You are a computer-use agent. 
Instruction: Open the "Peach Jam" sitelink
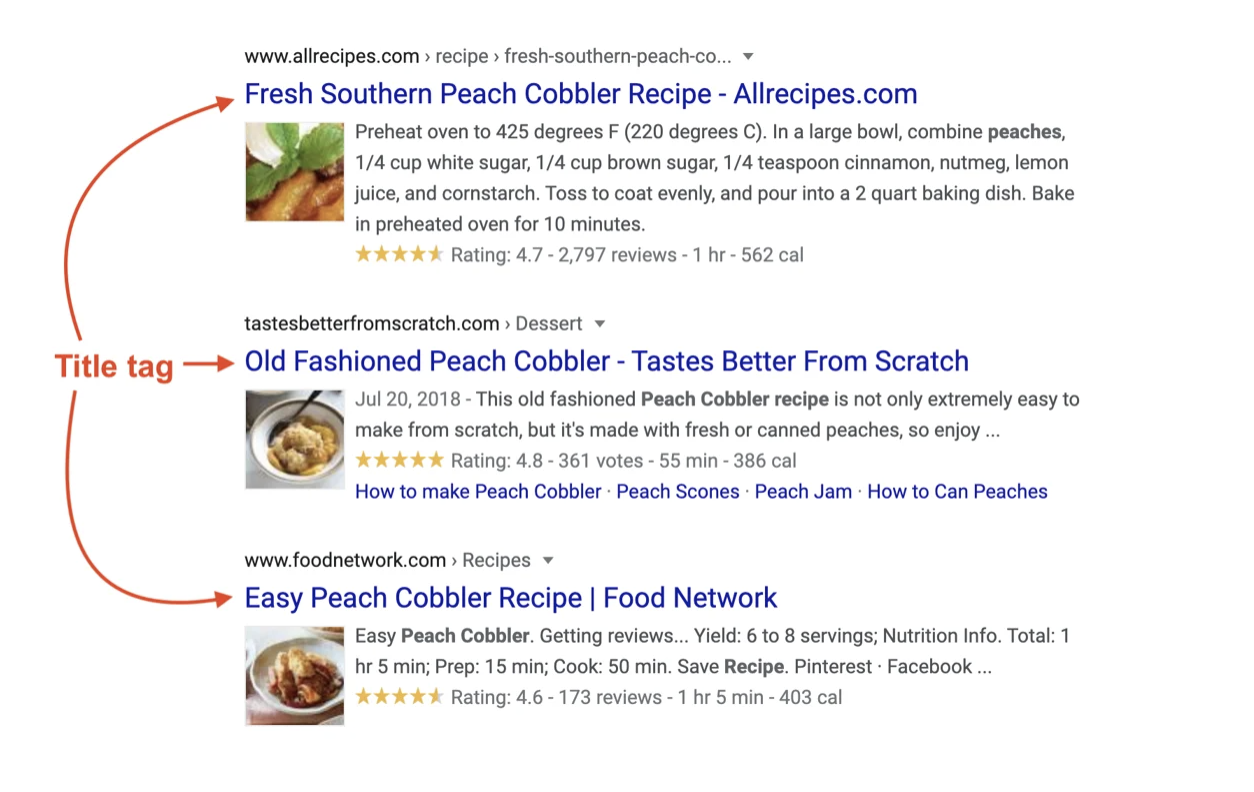coord(803,492)
